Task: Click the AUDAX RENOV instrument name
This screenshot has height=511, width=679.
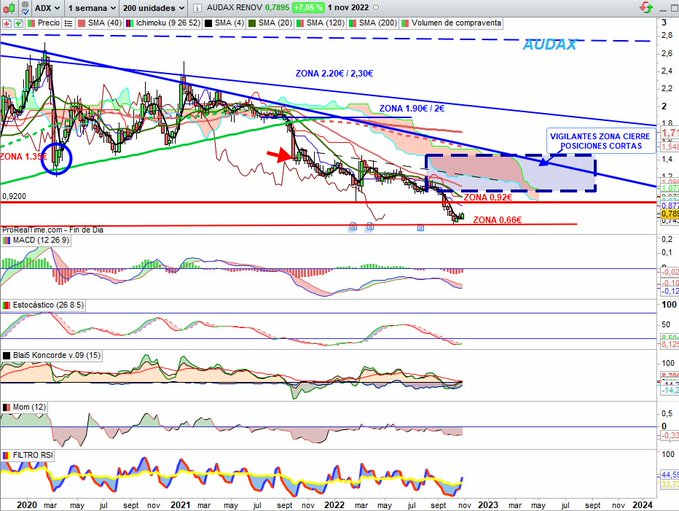Action: pyautogui.click(x=234, y=7)
